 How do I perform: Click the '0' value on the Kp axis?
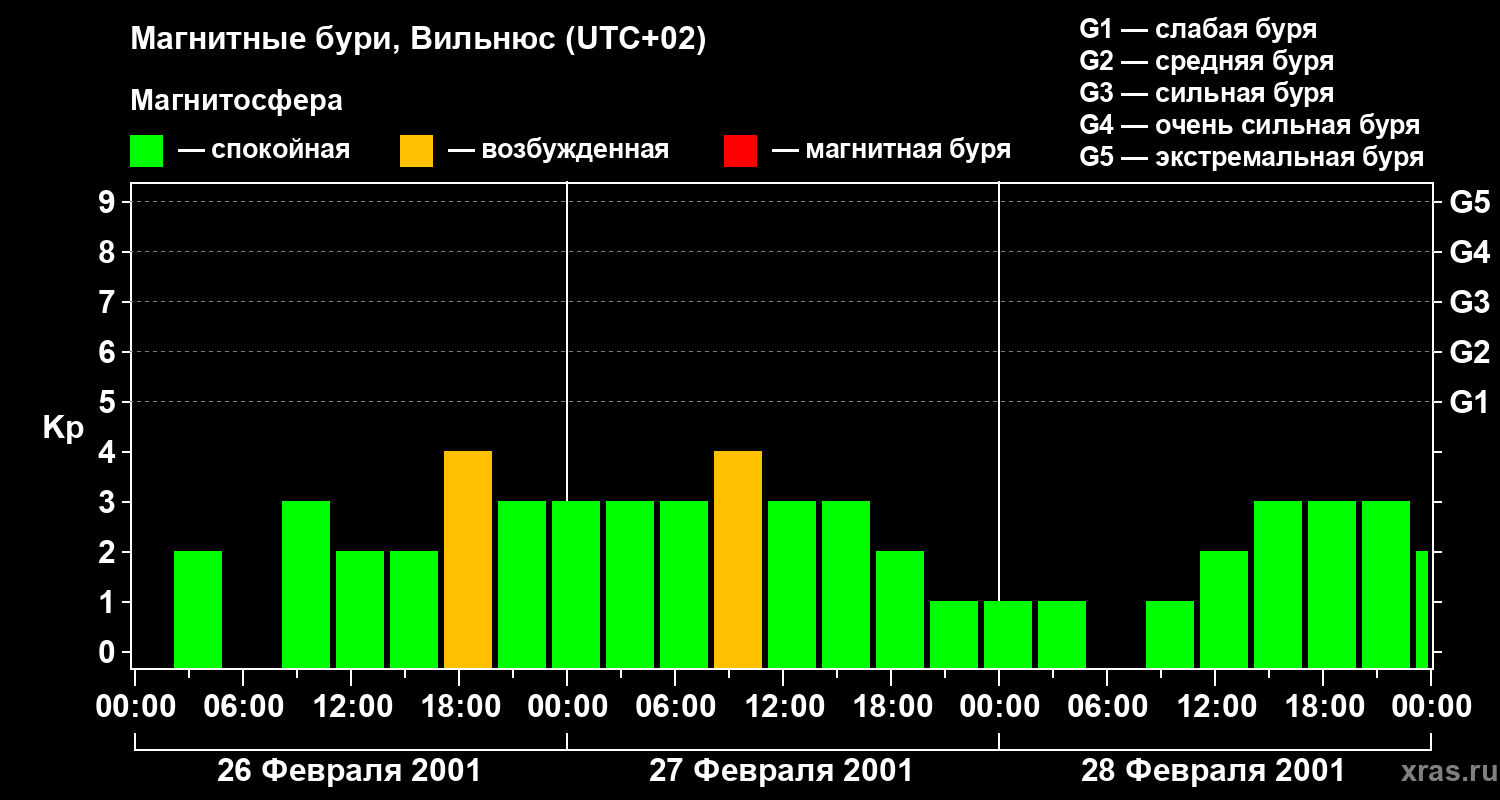pyautogui.click(x=109, y=652)
